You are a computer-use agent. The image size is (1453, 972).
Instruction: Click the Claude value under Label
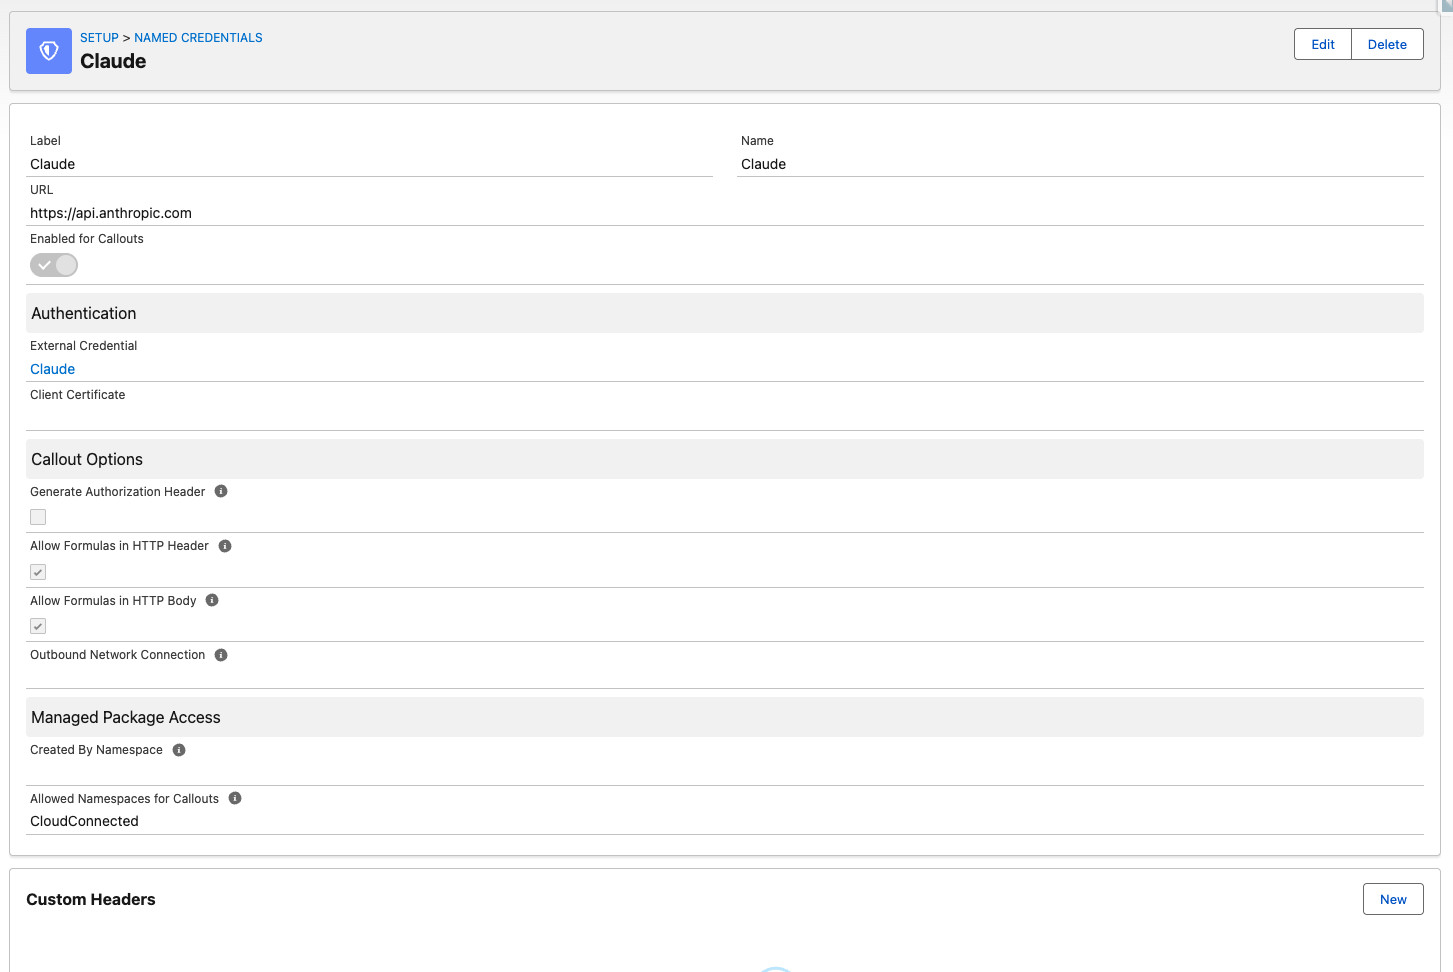coord(52,164)
